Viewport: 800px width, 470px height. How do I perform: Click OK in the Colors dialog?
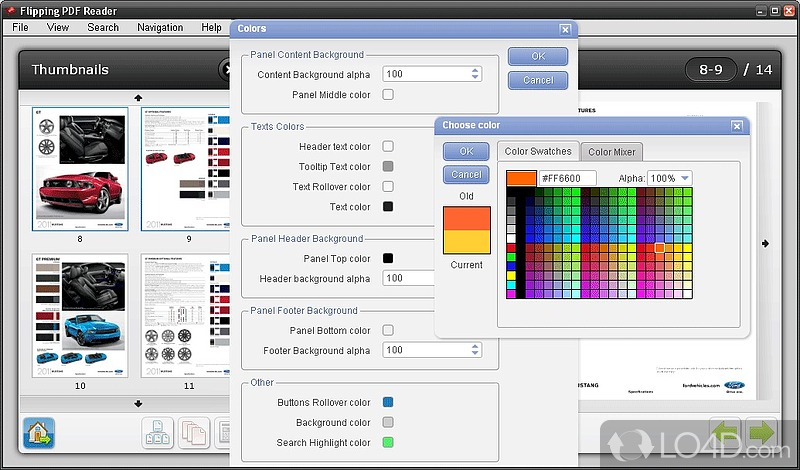pyautogui.click(x=538, y=56)
